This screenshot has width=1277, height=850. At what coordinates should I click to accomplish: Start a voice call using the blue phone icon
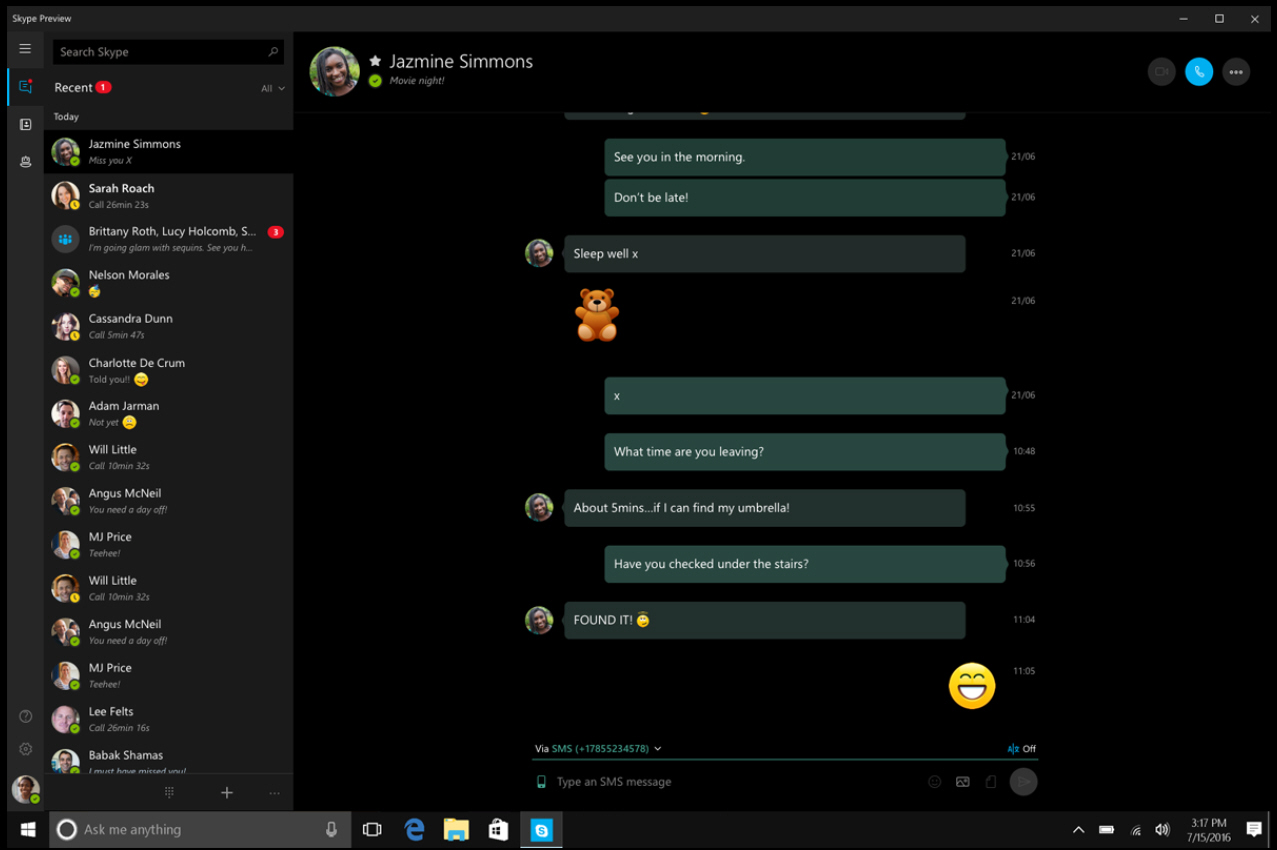[1199, 71]
